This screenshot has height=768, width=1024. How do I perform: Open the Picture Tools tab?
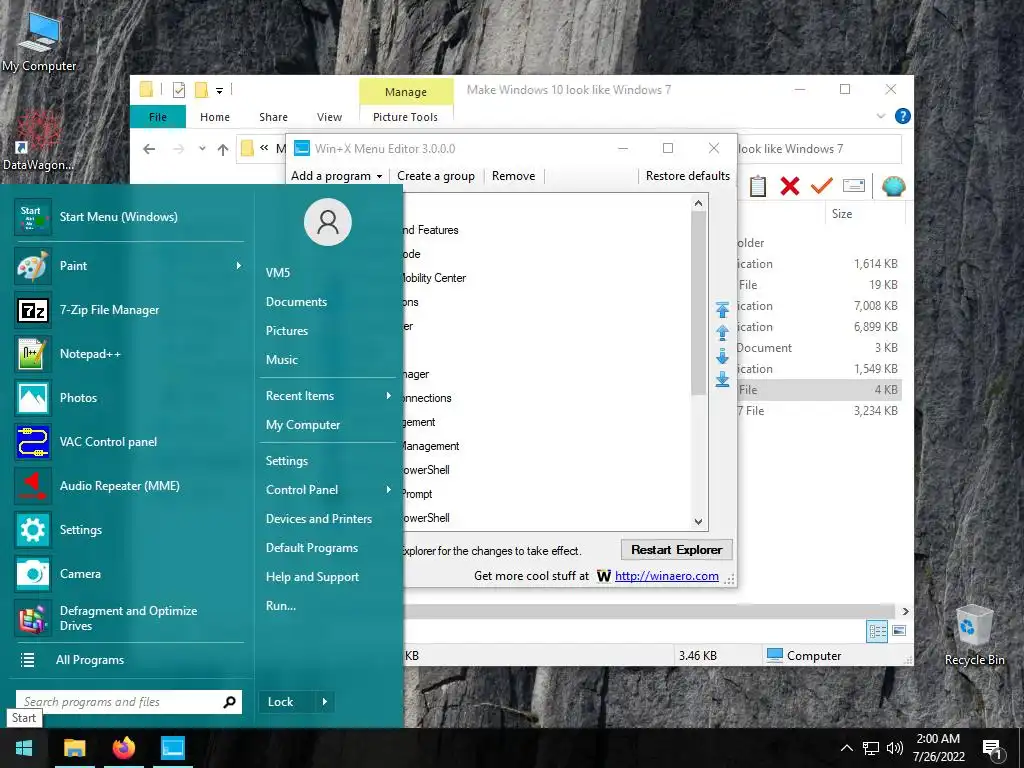coord(405,117)
